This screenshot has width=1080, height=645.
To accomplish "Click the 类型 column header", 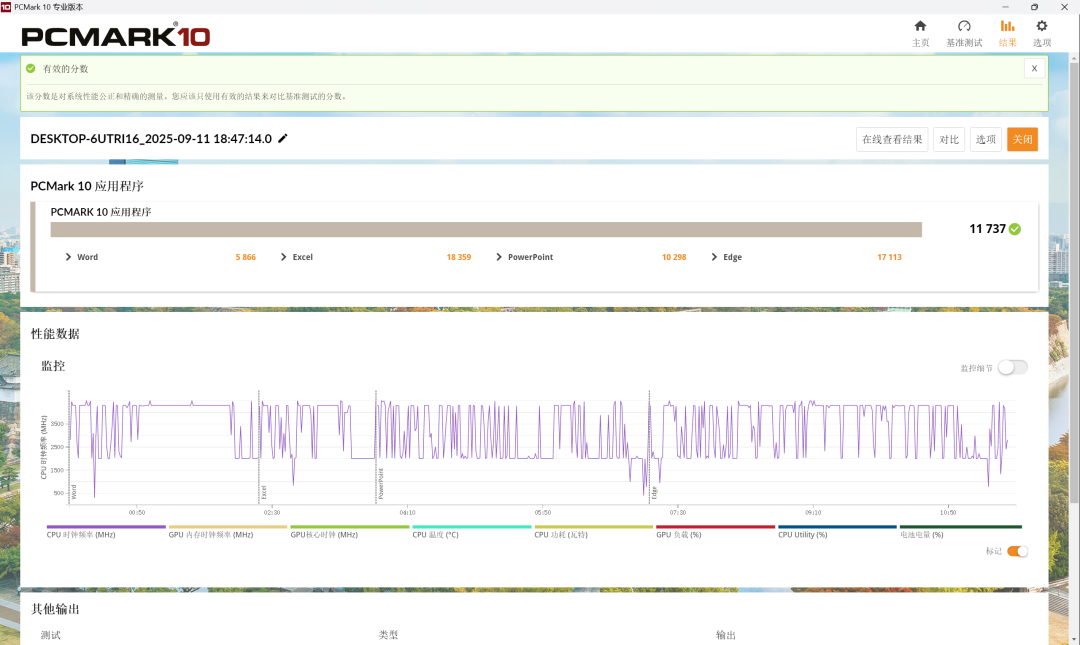I will (388, 635).
